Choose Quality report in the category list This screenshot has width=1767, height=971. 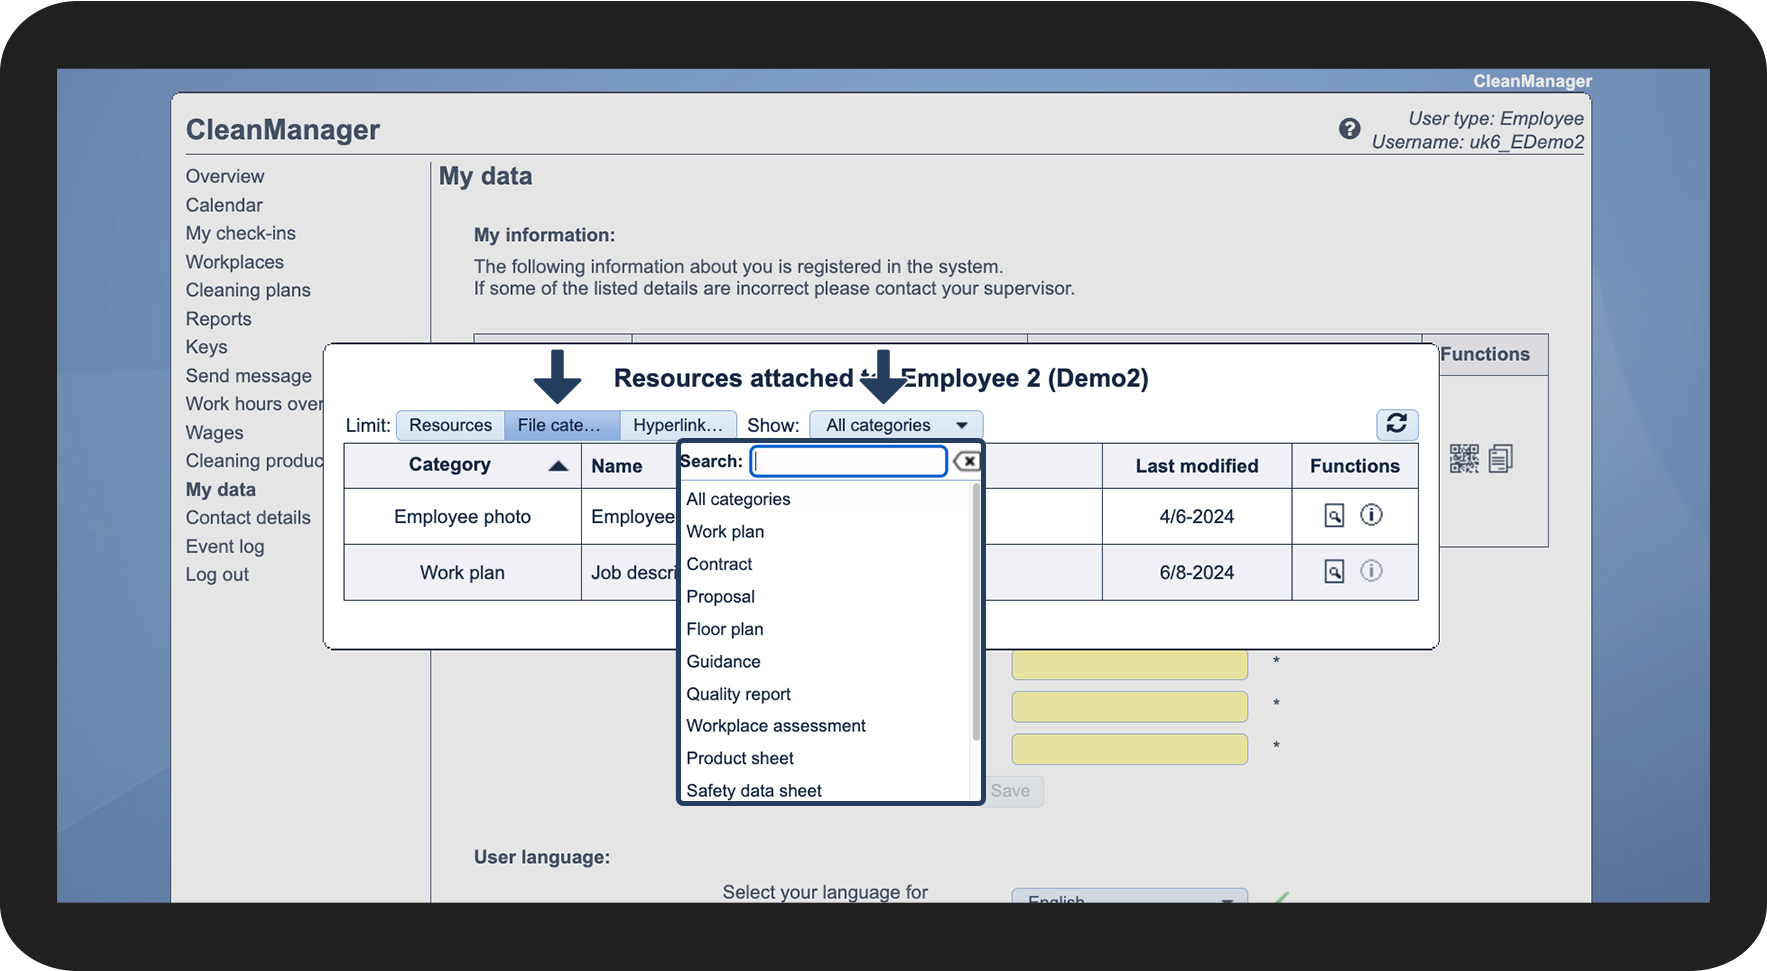click(x=738, y=694)
